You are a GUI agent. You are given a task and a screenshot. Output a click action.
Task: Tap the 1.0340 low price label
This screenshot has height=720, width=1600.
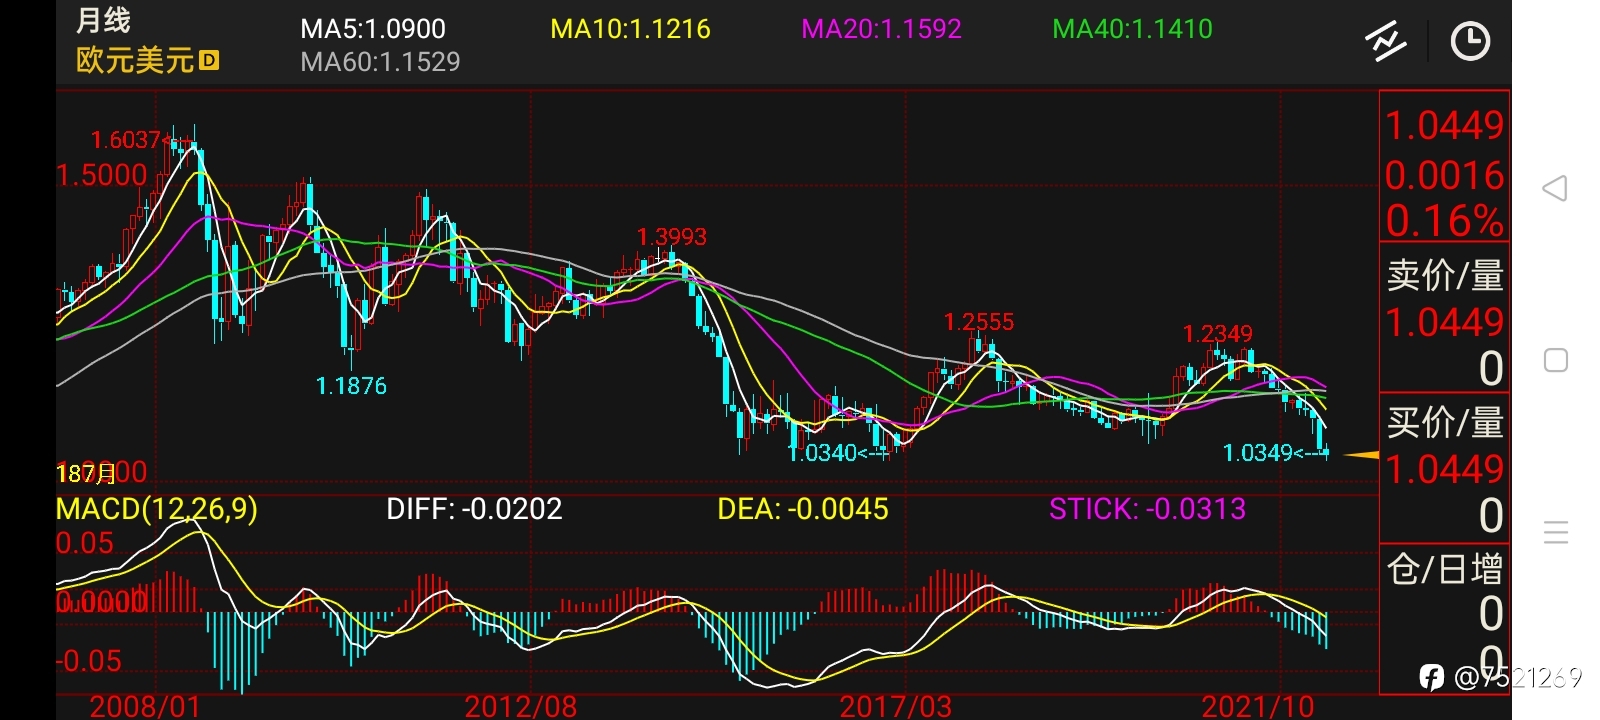click(824, 453)
